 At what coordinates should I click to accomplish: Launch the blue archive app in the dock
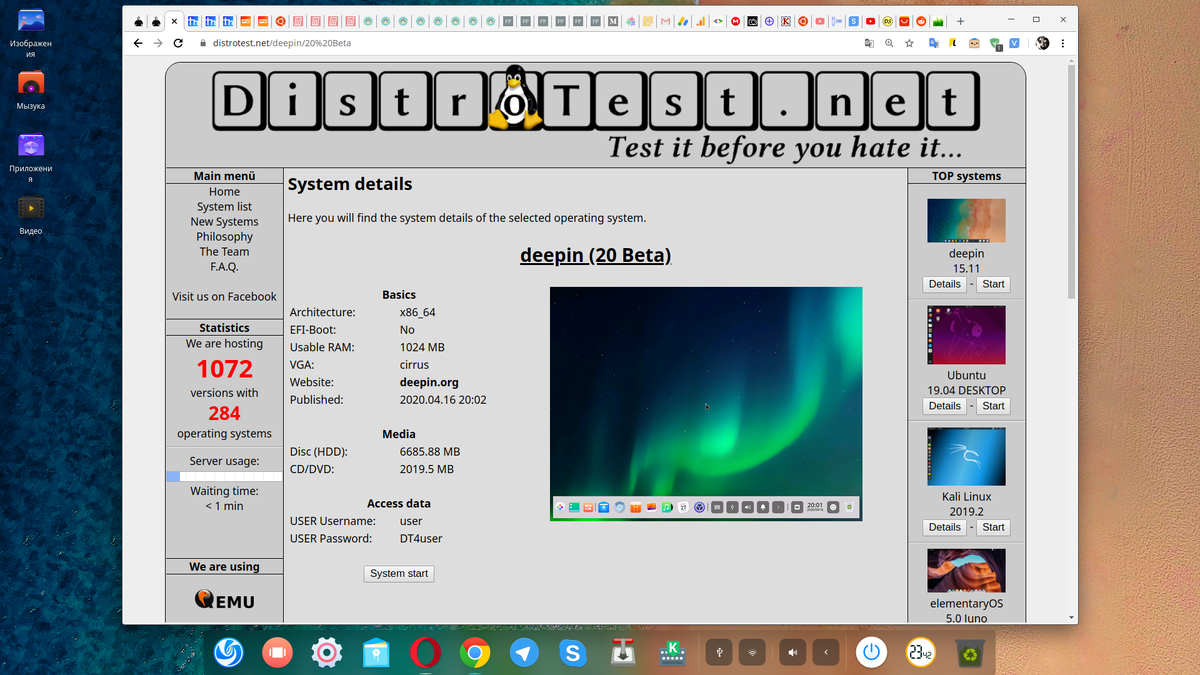coord(376,653)
